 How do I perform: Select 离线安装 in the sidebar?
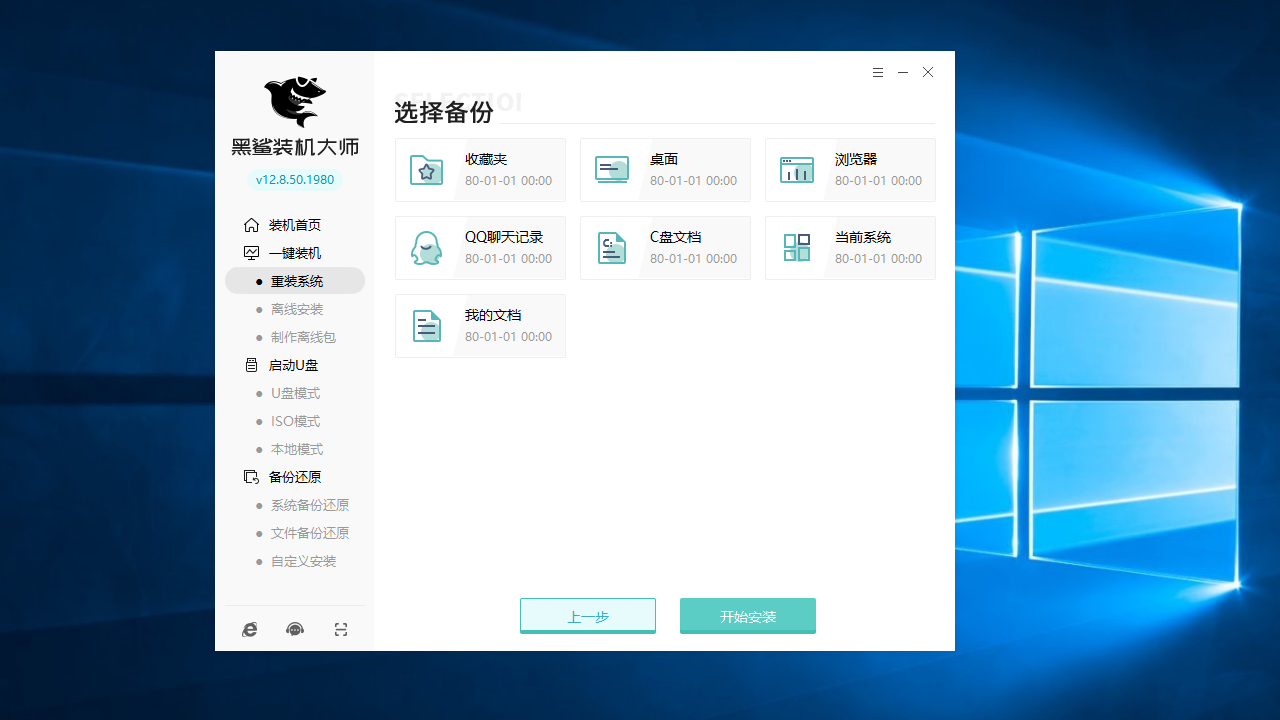296,309
